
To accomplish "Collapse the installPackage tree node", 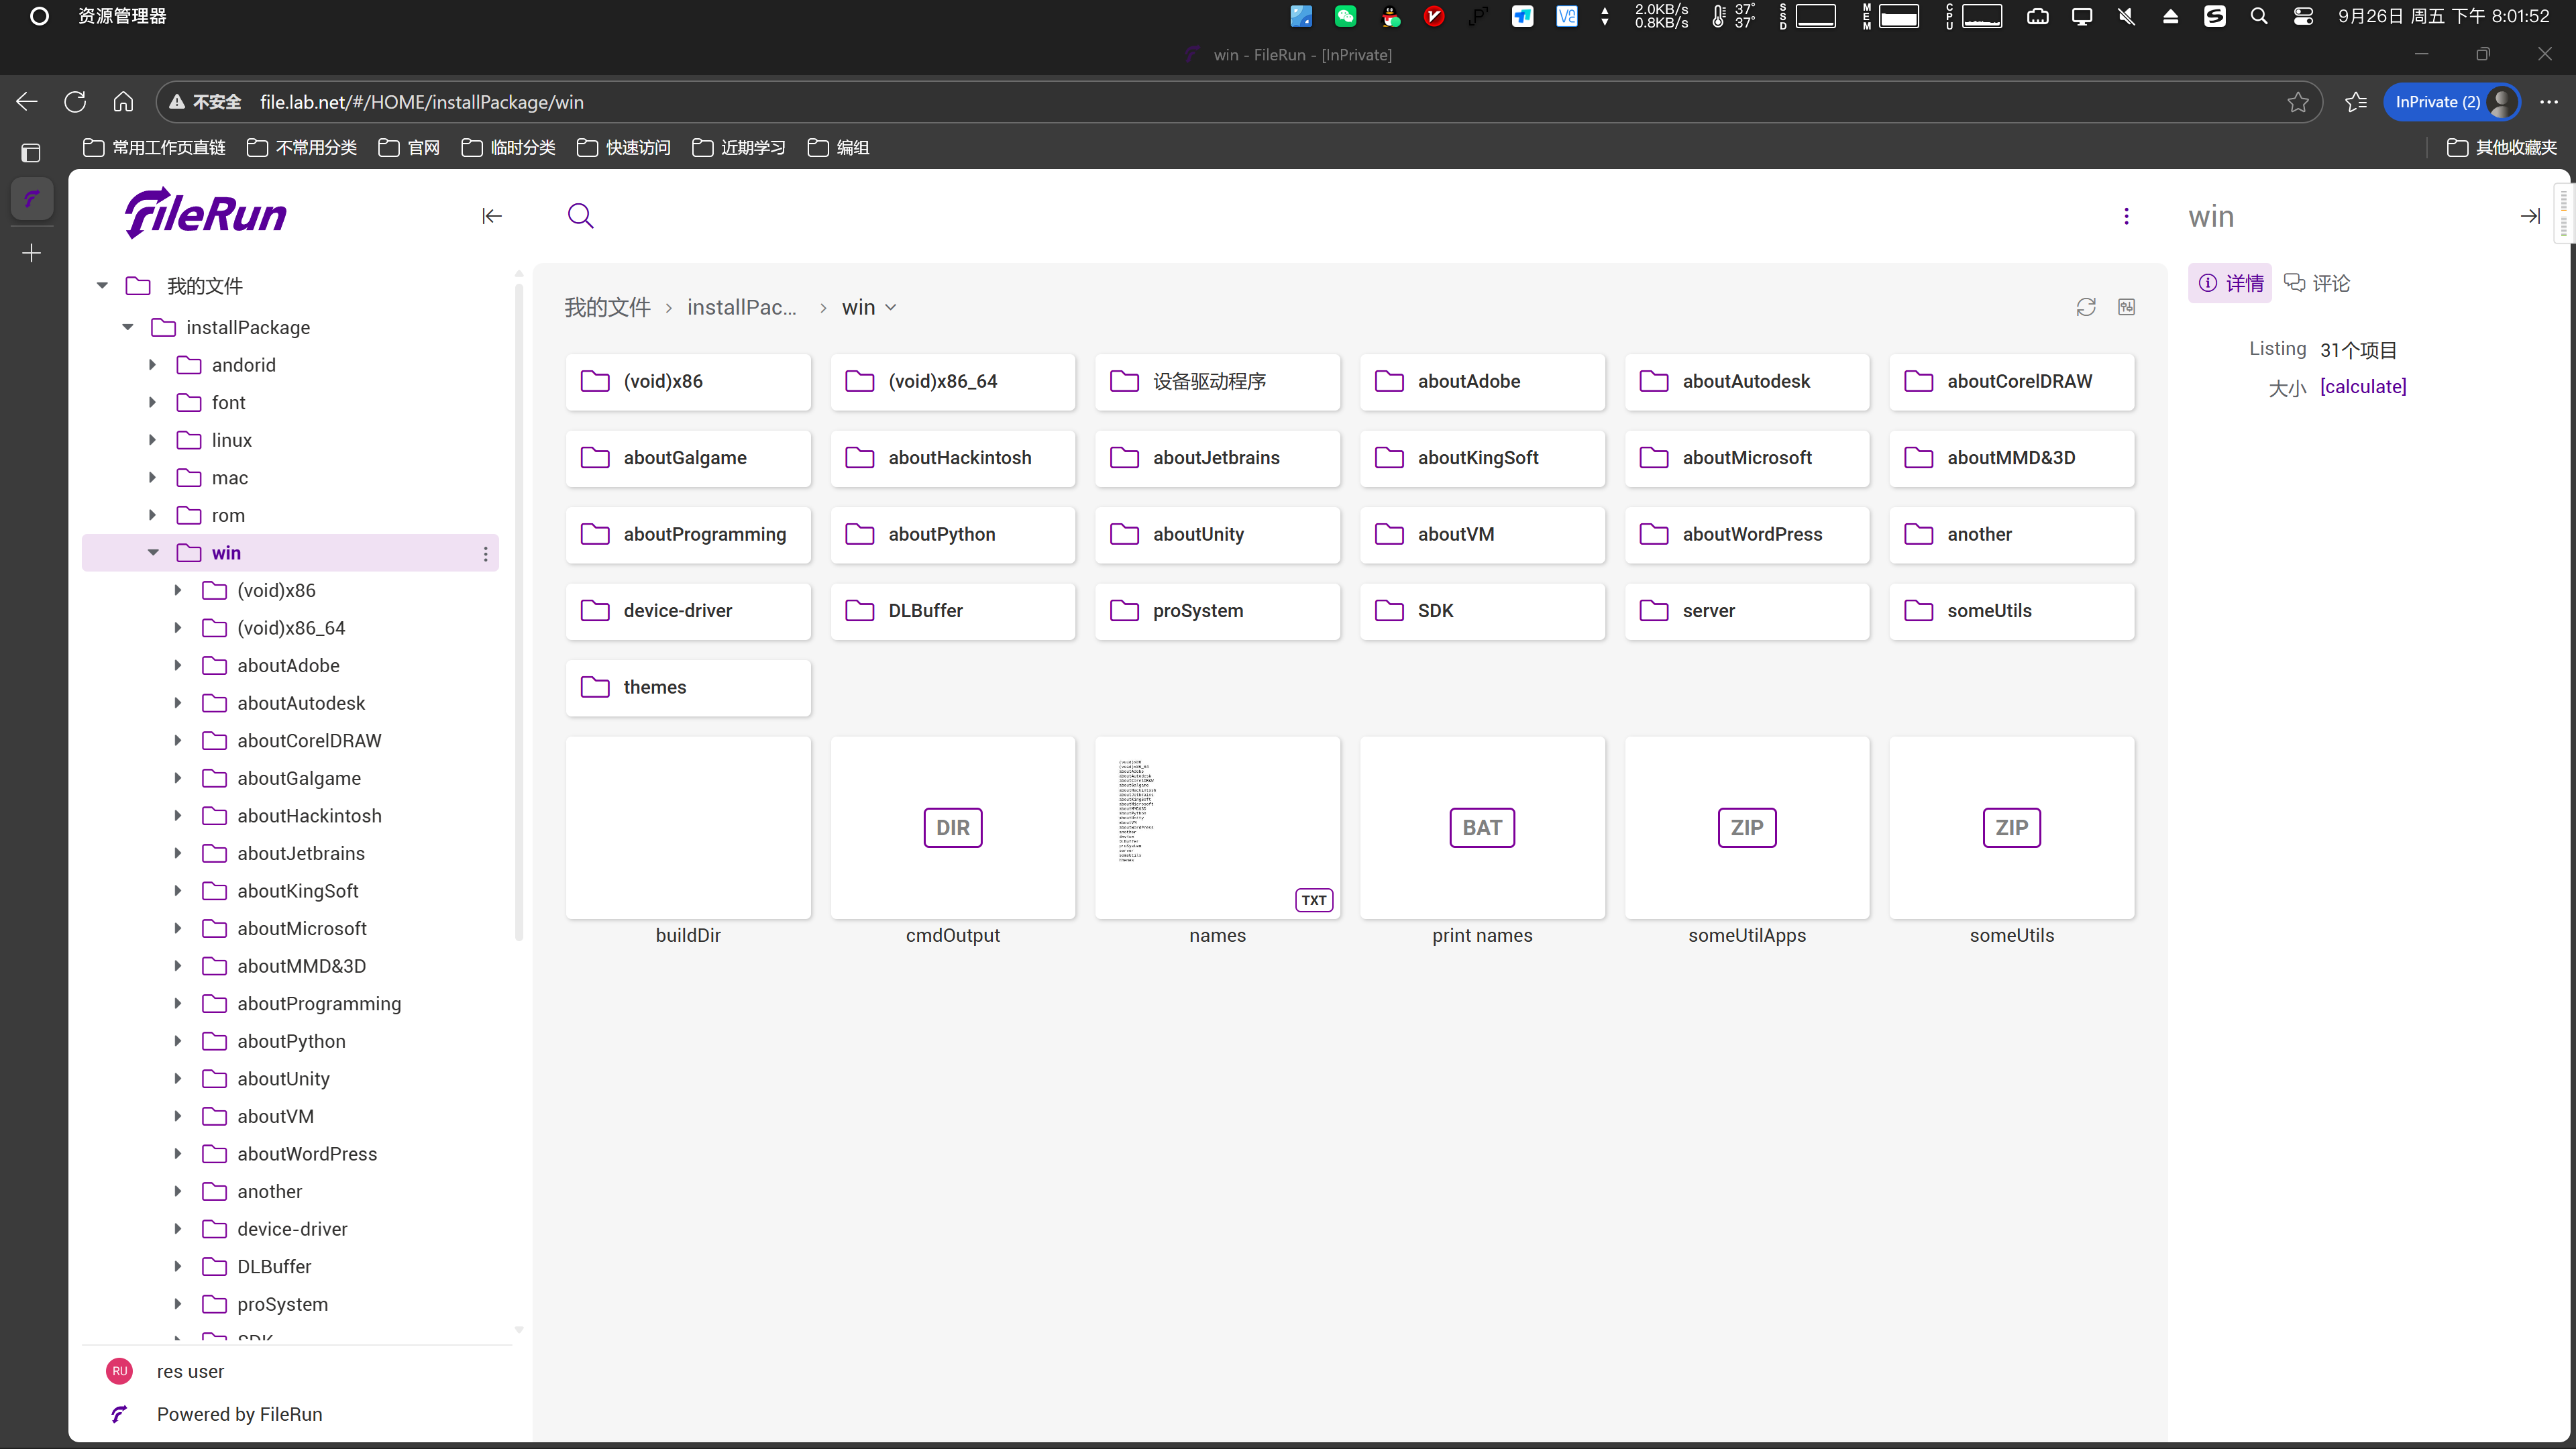I will (128, 327).
